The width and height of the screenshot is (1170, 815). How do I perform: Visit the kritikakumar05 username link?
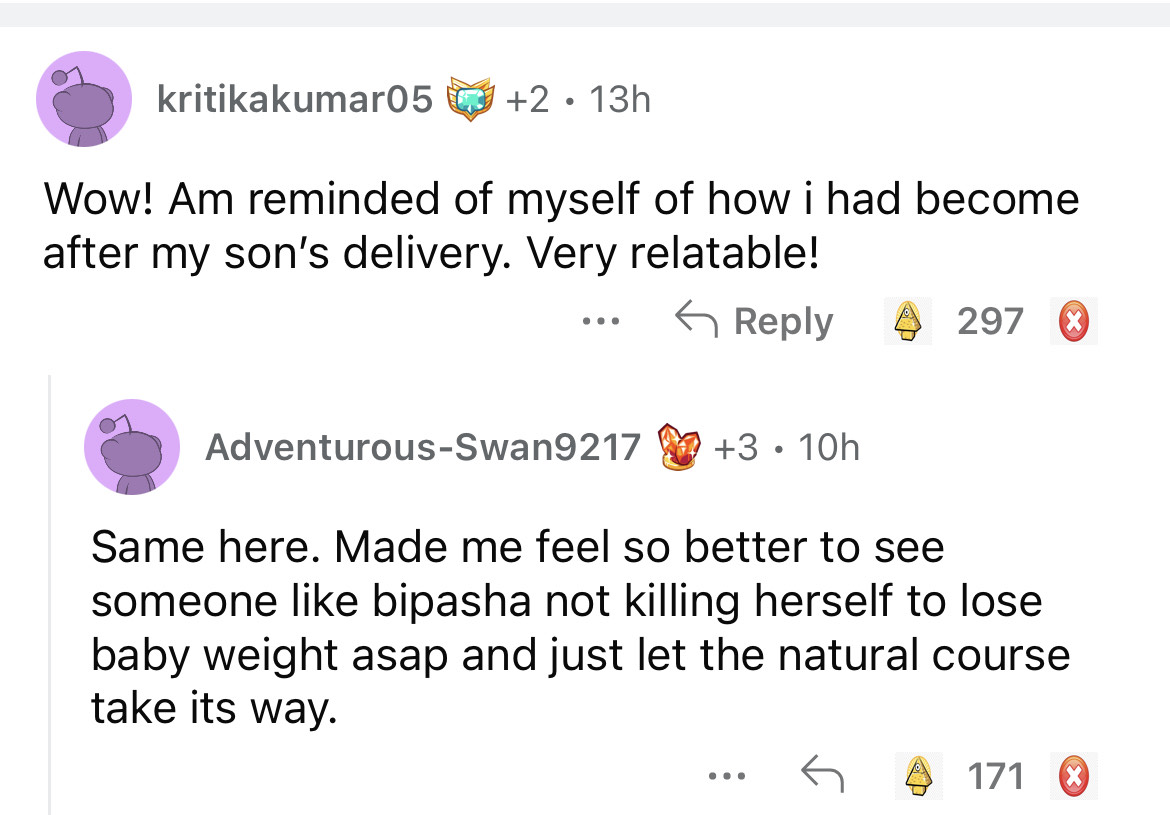pyautogui.click(x=295, y=99)
